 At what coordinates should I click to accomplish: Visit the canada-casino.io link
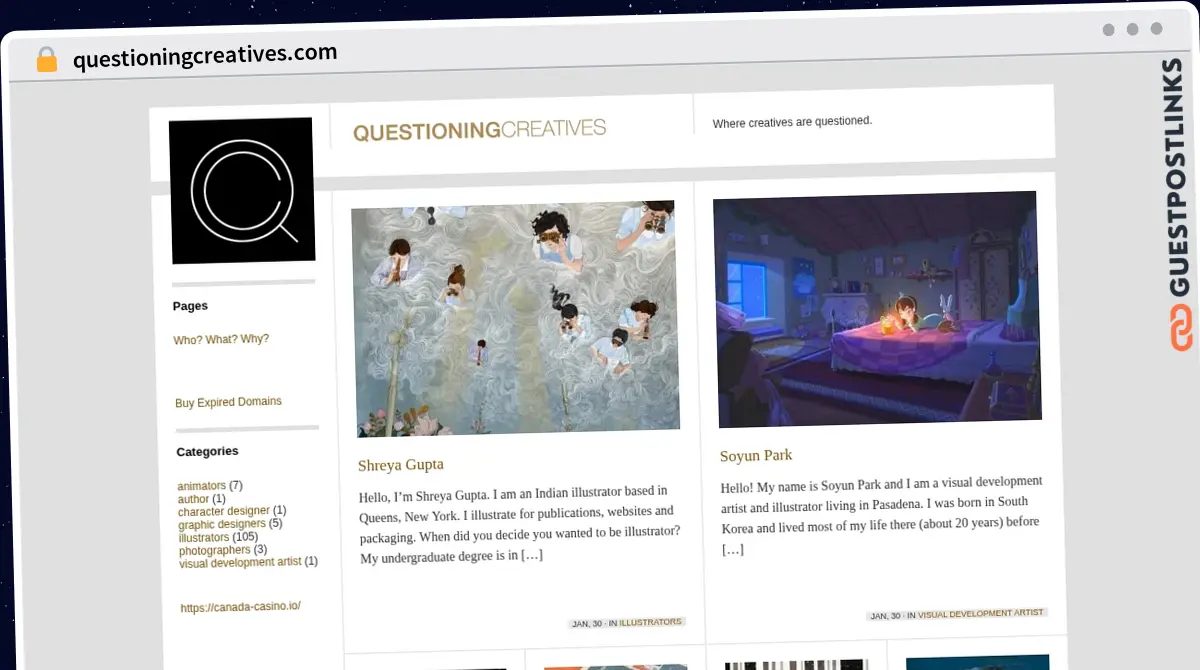(x=240, y=607)
